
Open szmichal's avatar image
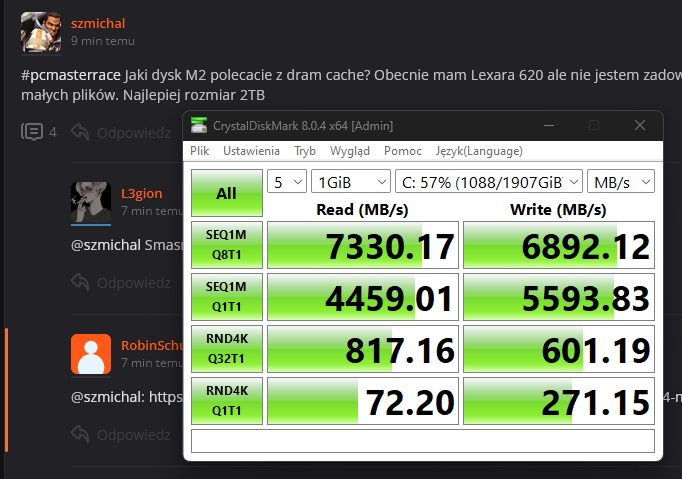coord(41,32)
